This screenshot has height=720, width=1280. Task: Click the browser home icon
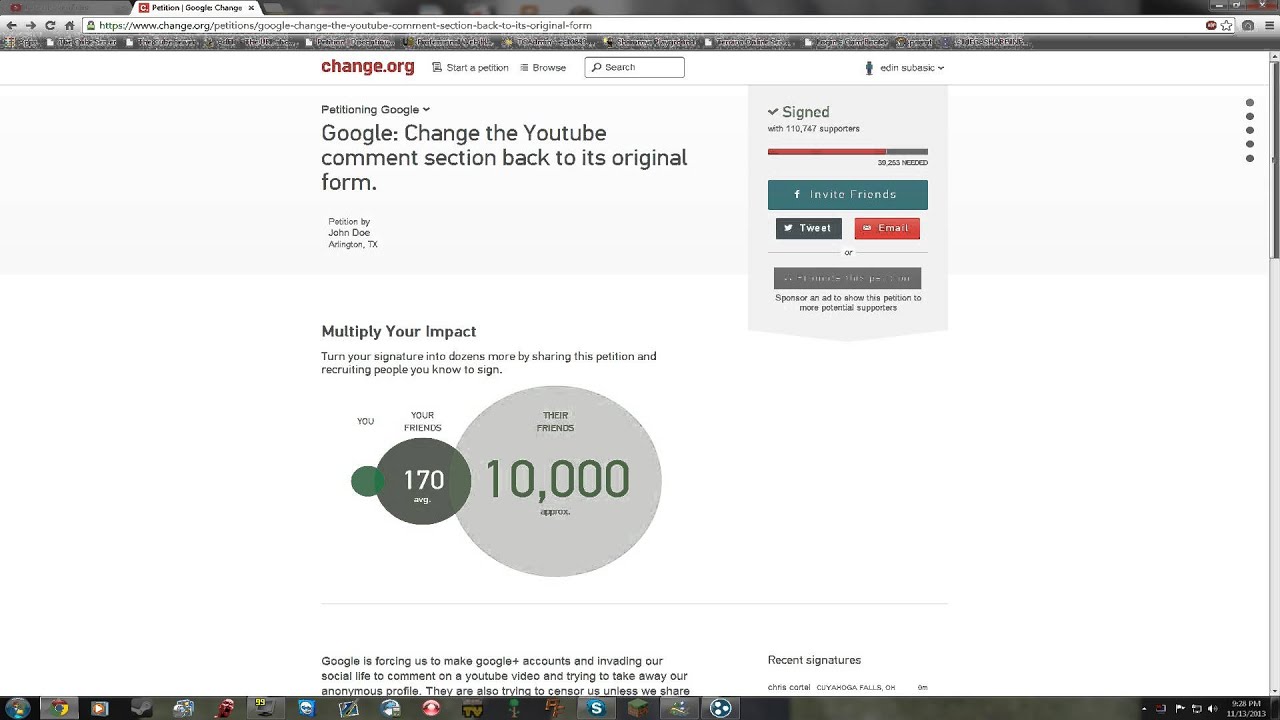[69, 25]
